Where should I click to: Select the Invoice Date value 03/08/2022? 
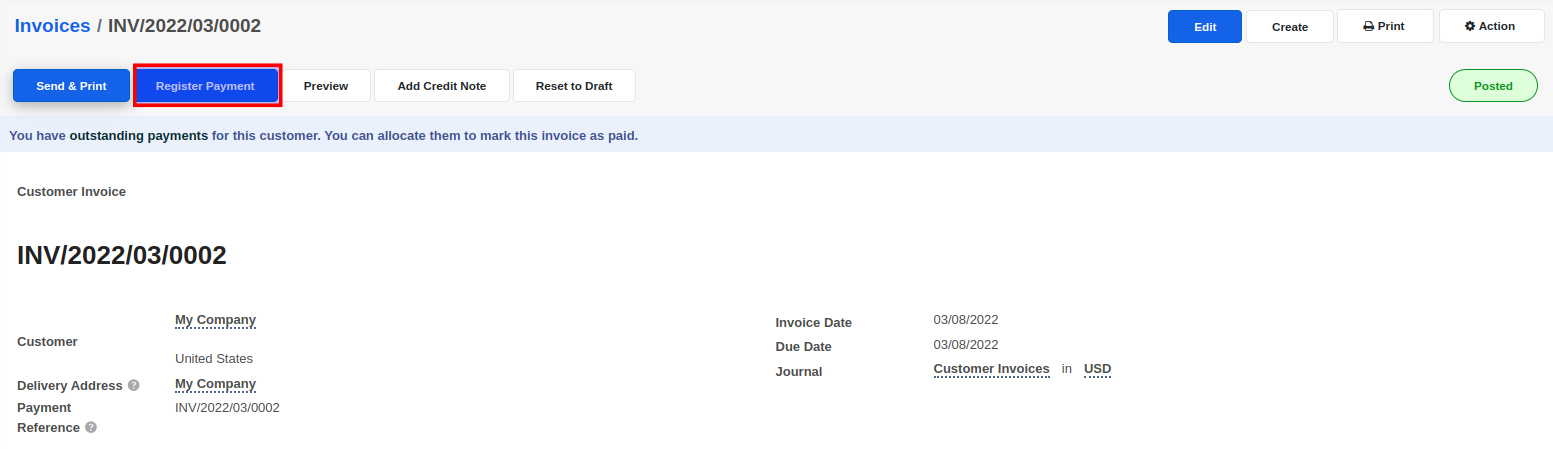tap(965, 320)
